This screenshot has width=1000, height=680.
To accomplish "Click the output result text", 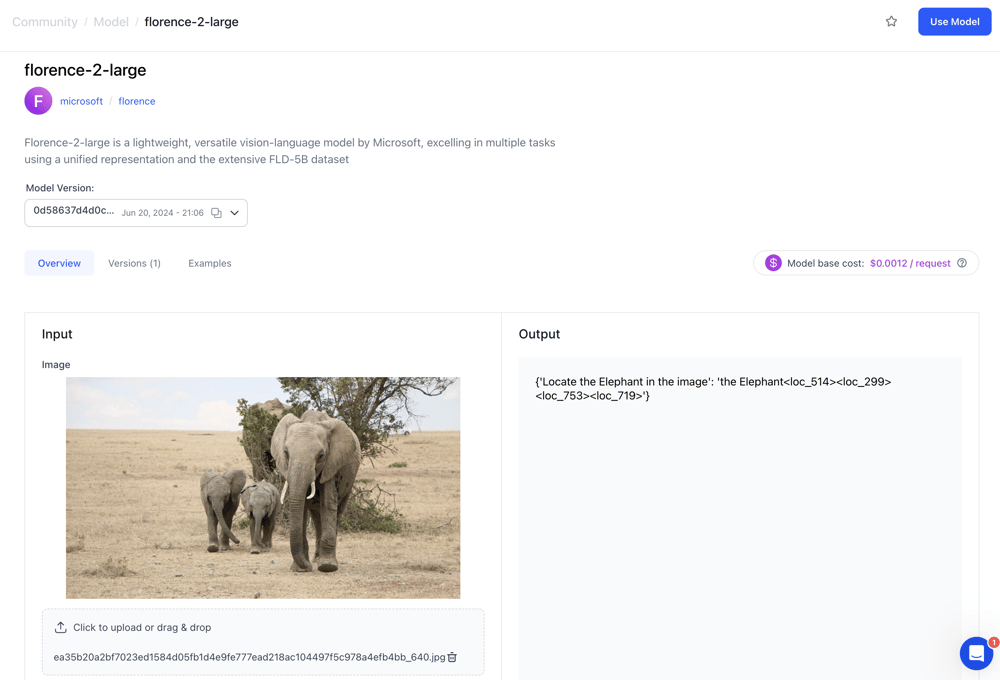I will tap(713, 388).
